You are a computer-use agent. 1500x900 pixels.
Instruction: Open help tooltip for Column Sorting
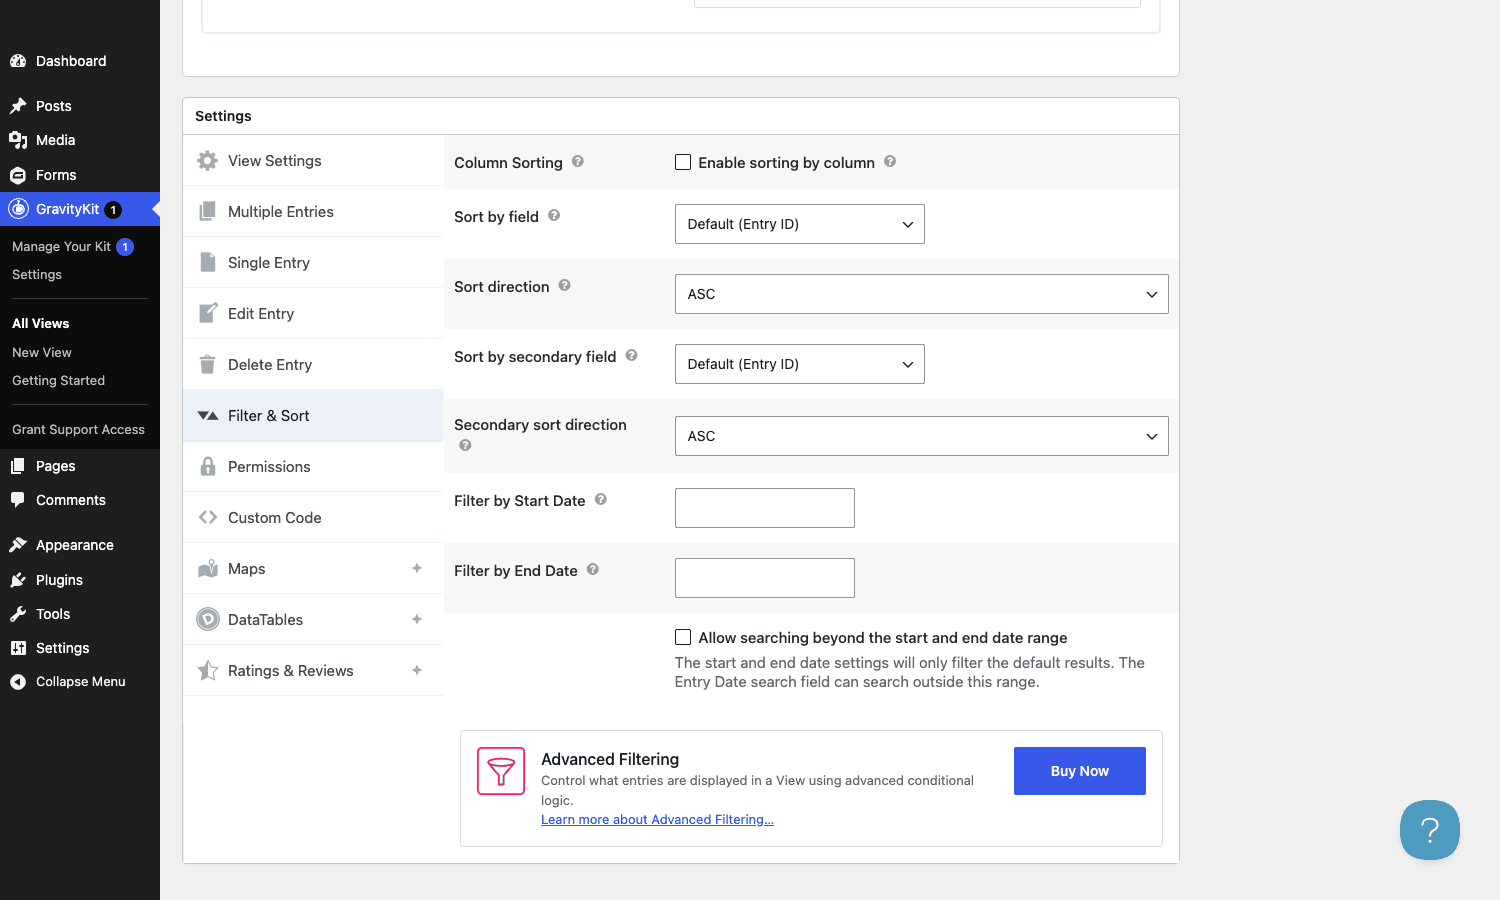click(578, 162)
